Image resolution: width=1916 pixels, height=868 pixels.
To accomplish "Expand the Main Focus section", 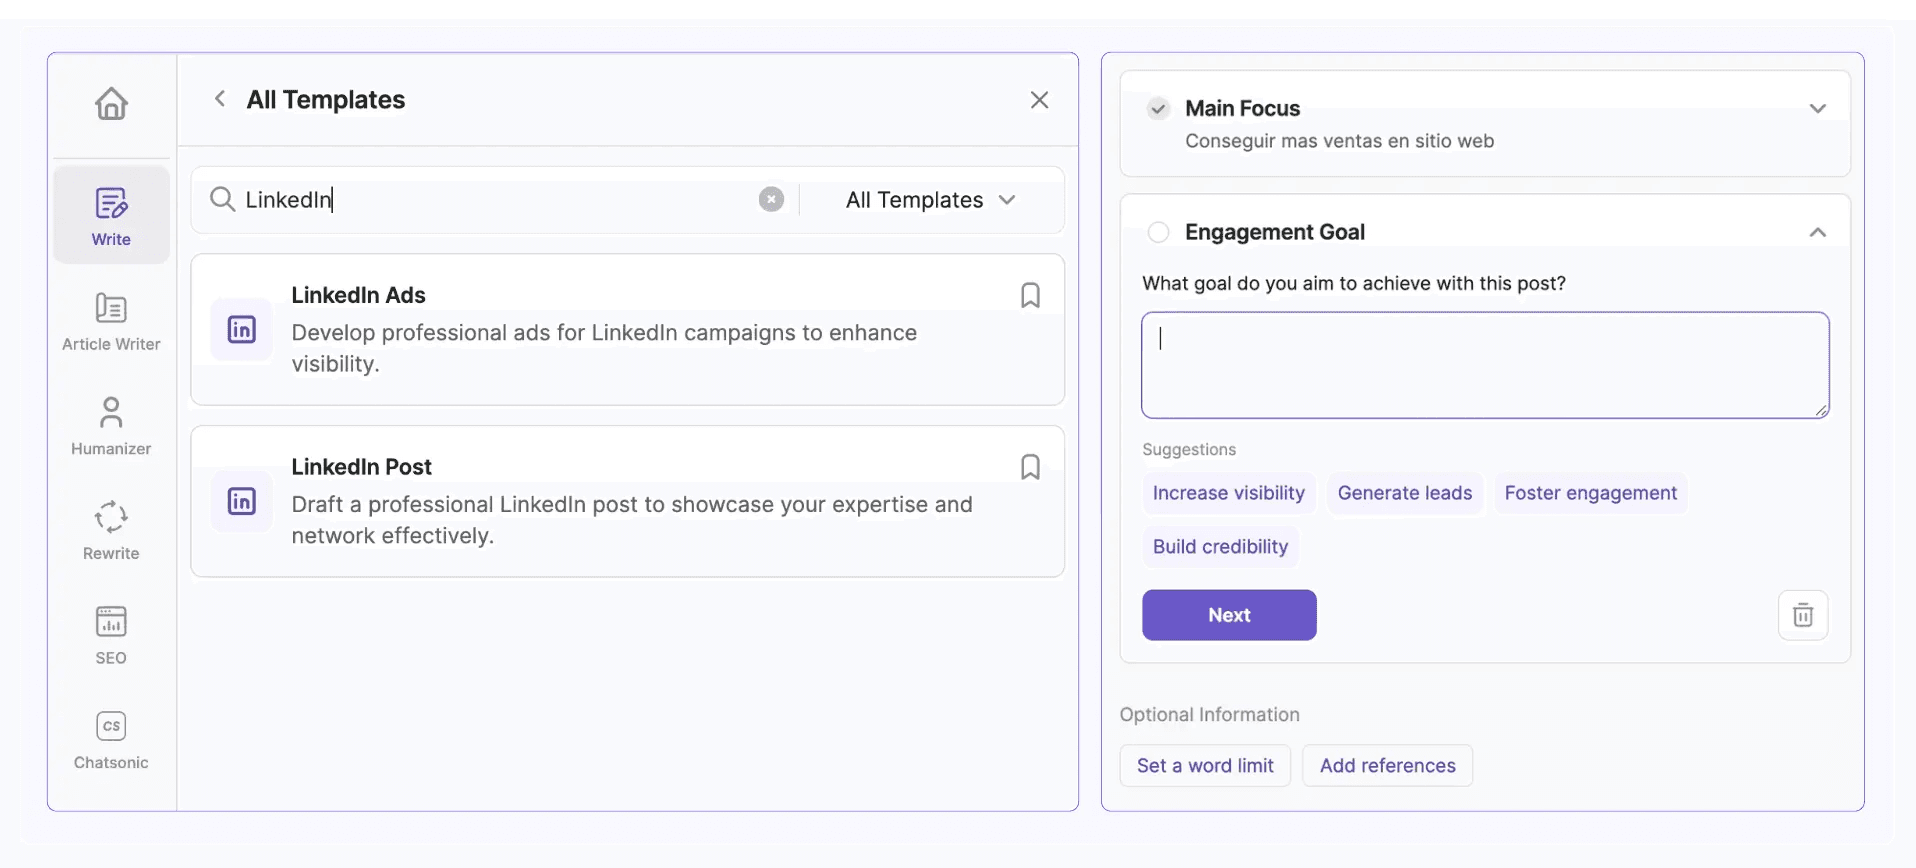I will (1818, 108).
